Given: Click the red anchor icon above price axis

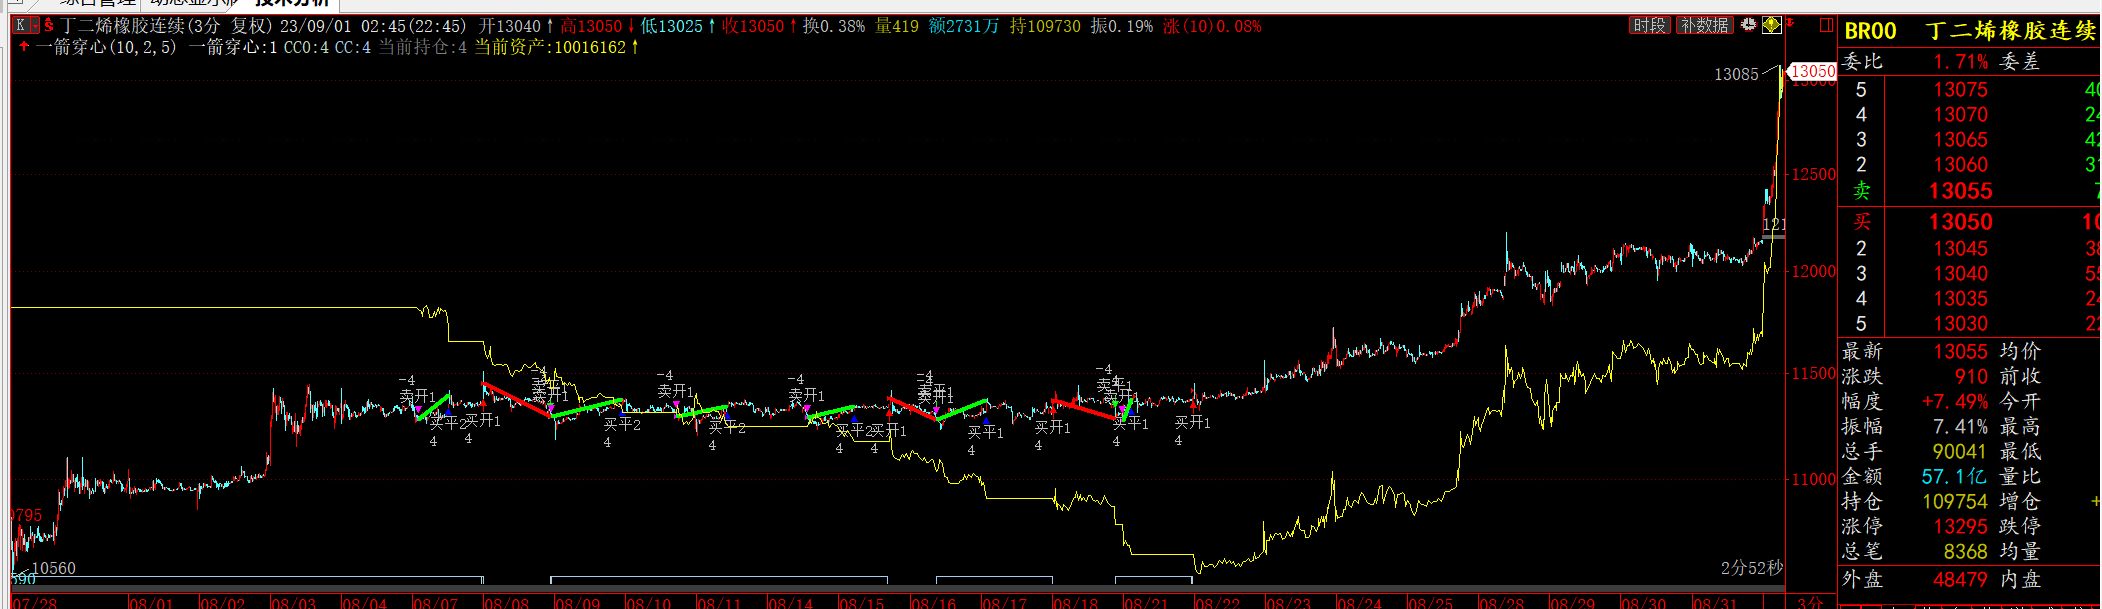Looking at the screenshot, I should pyautogui.click(x=1790, y=24).
